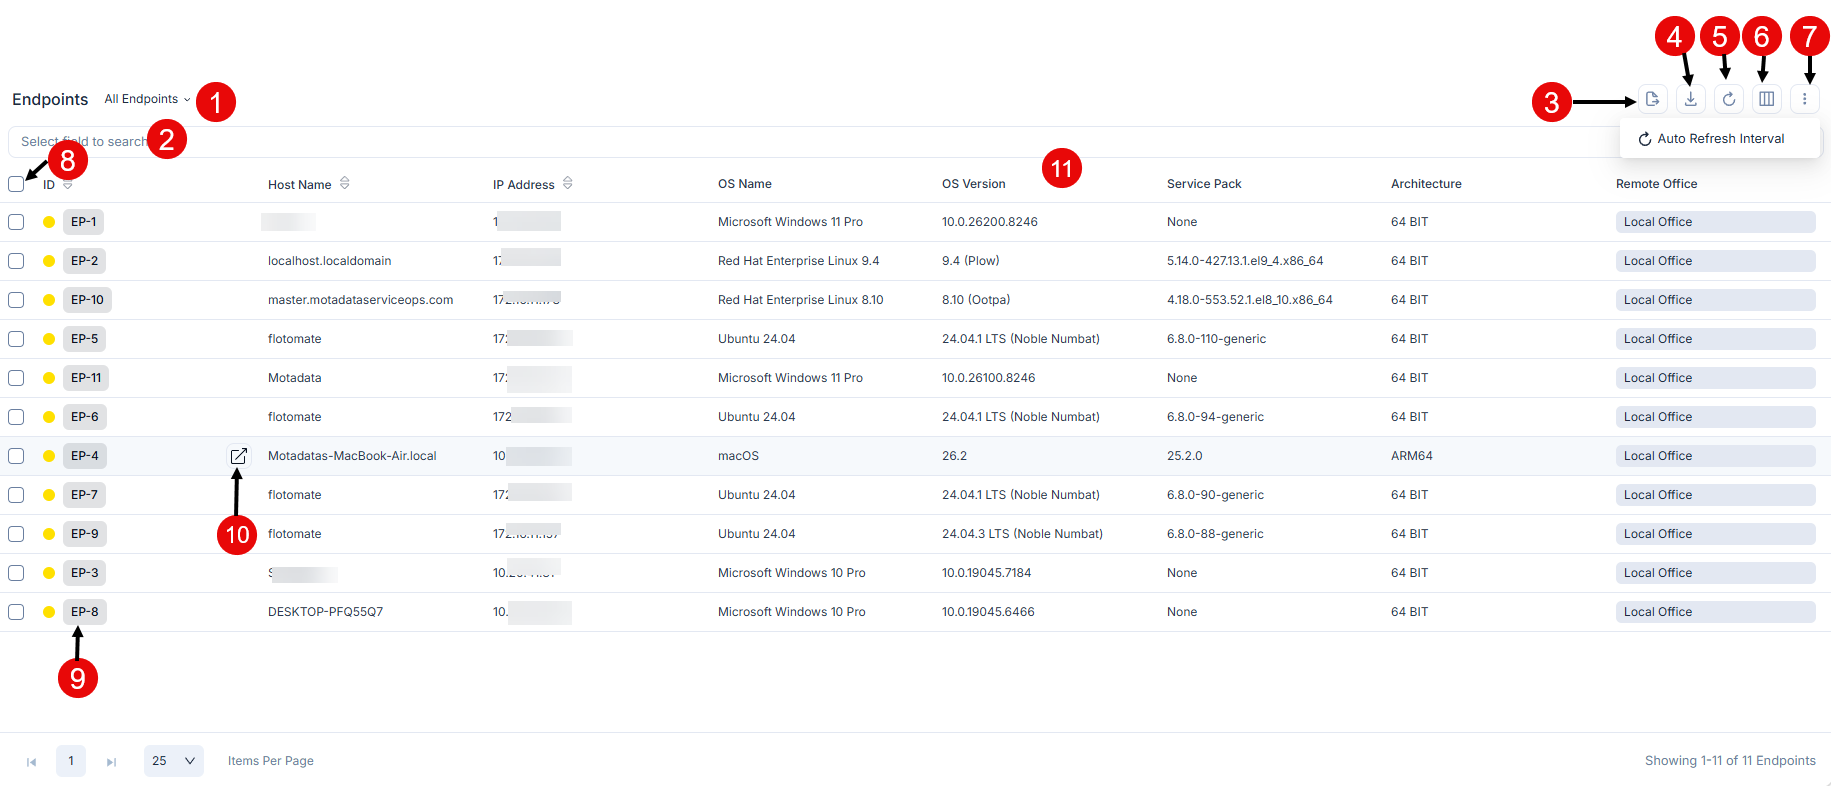Check the EP-2 row checkbox

pyautogui.click(x=16, y=261)
